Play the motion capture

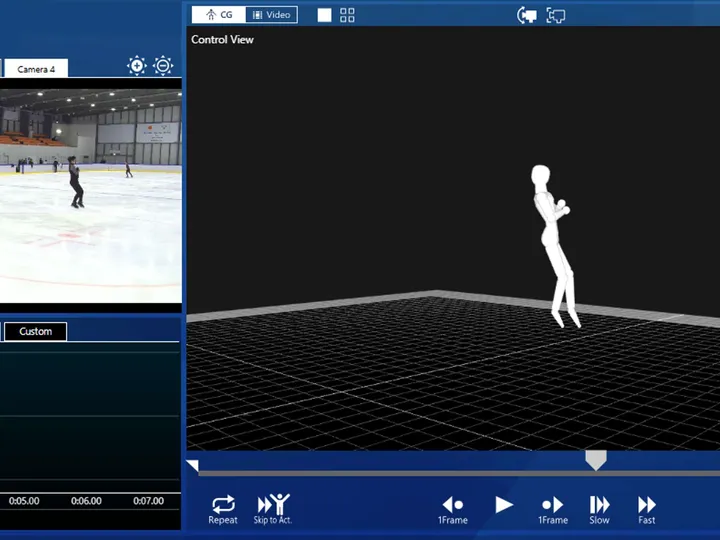click(504, 505)
